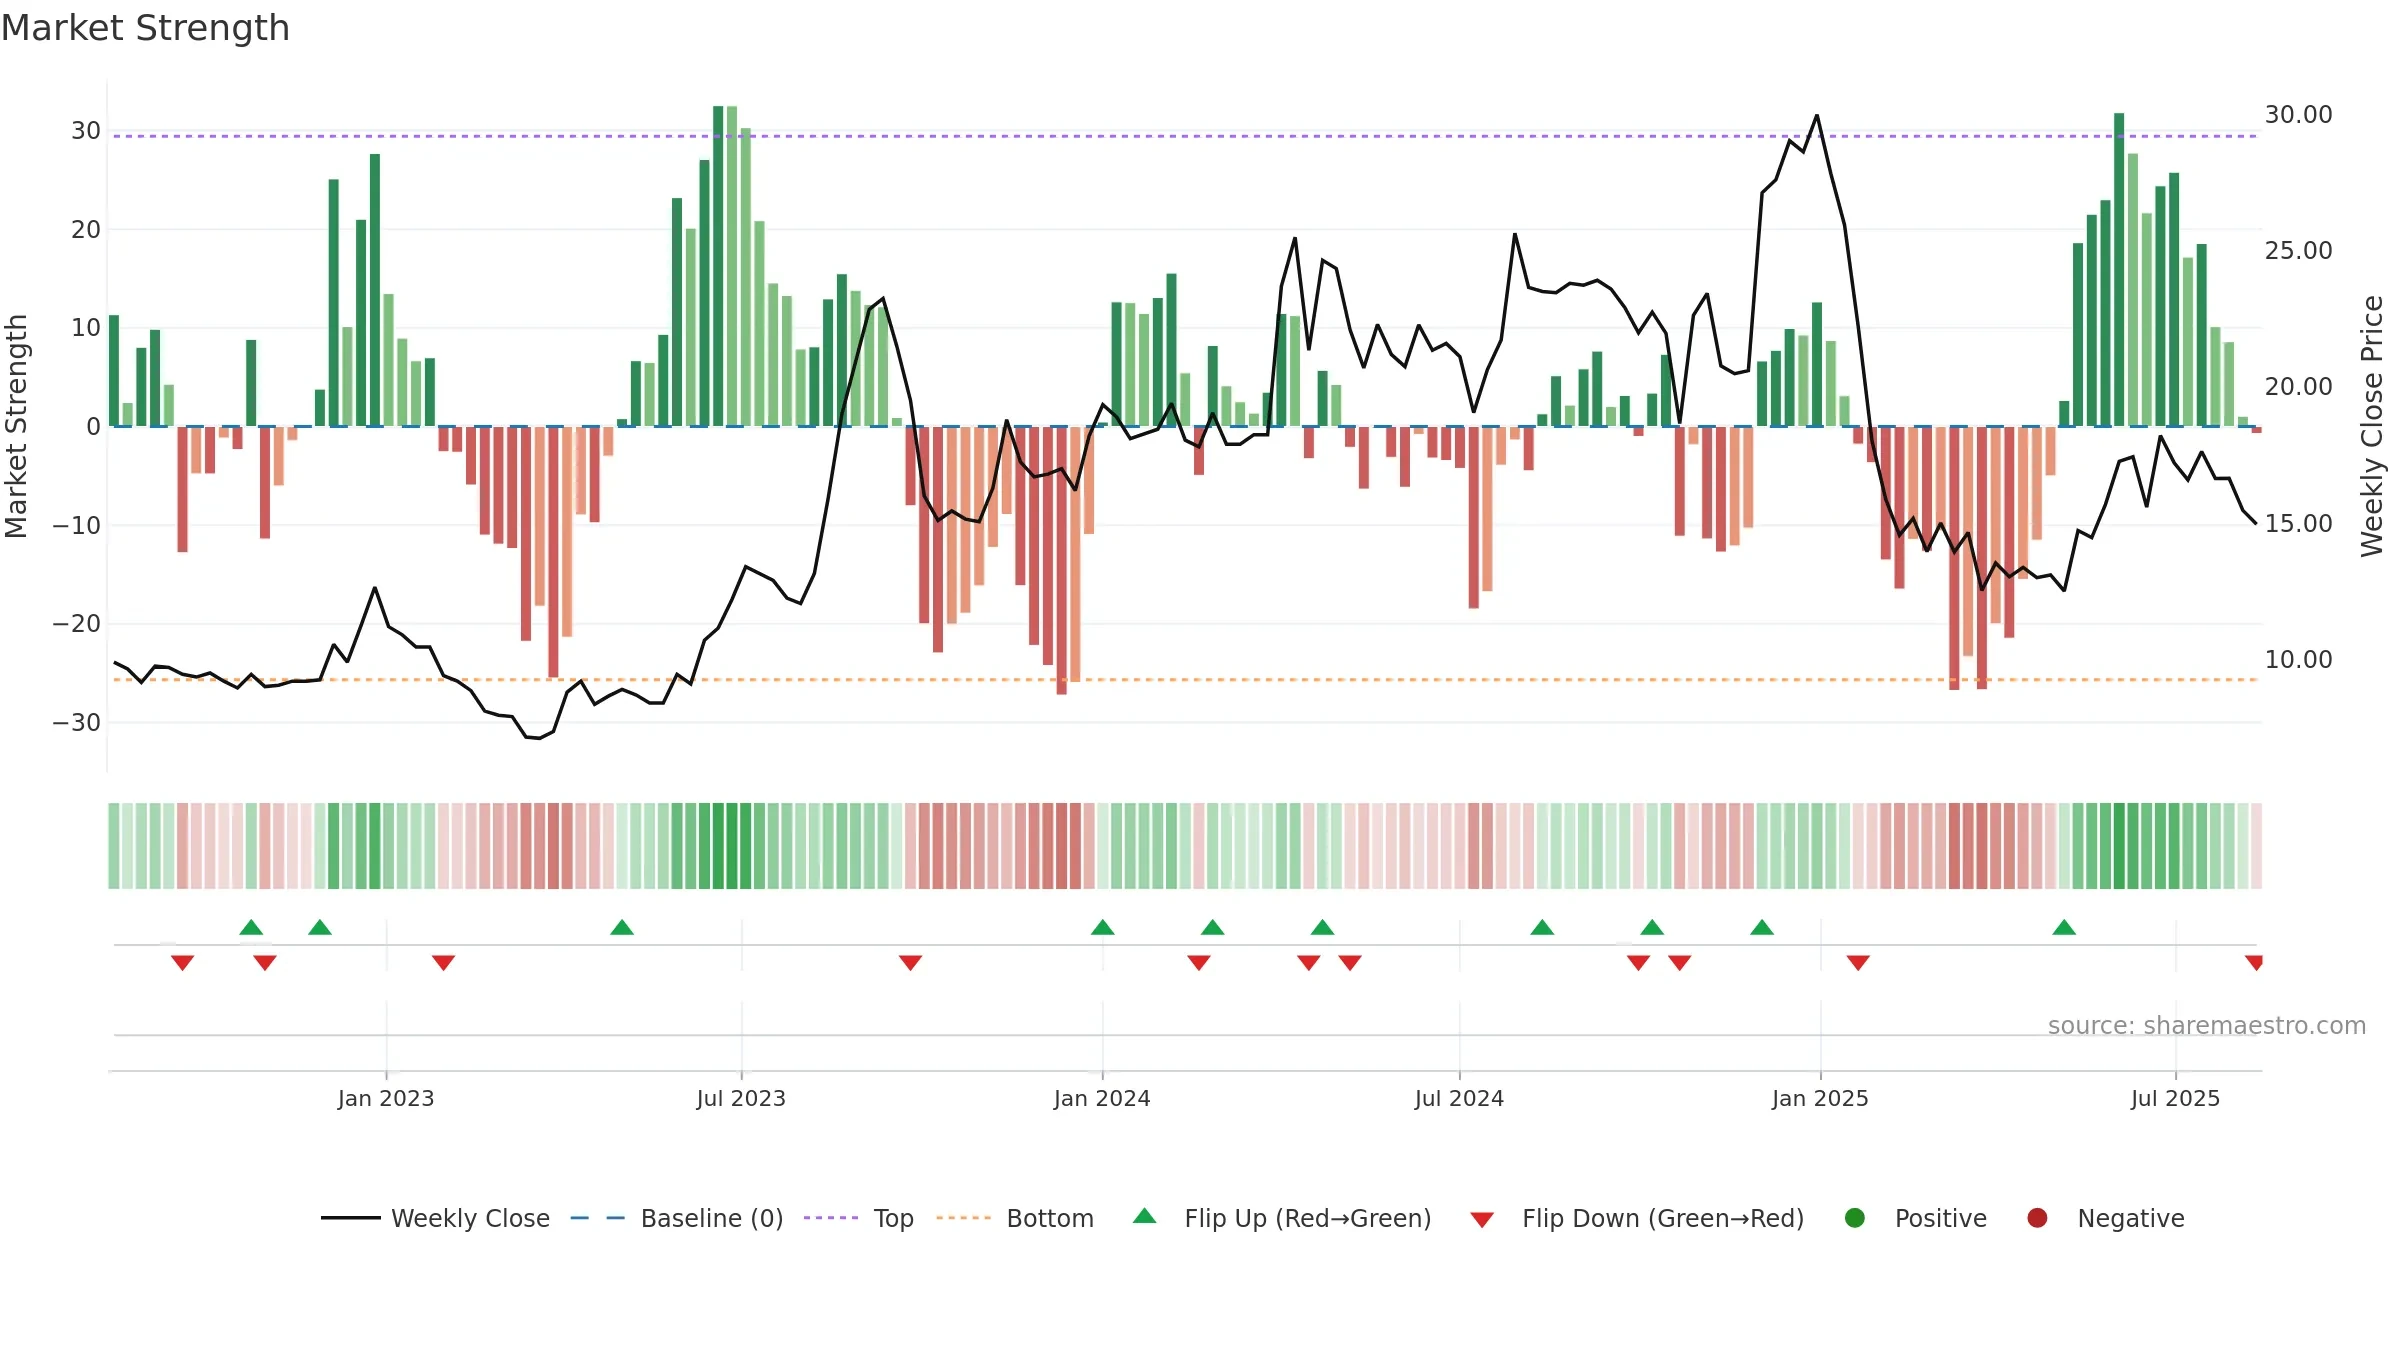The width and height of the screenshot is (2400, 1350).
Task: Click the flip-up marker before Jul 2025
Action: pos(2064,927)
